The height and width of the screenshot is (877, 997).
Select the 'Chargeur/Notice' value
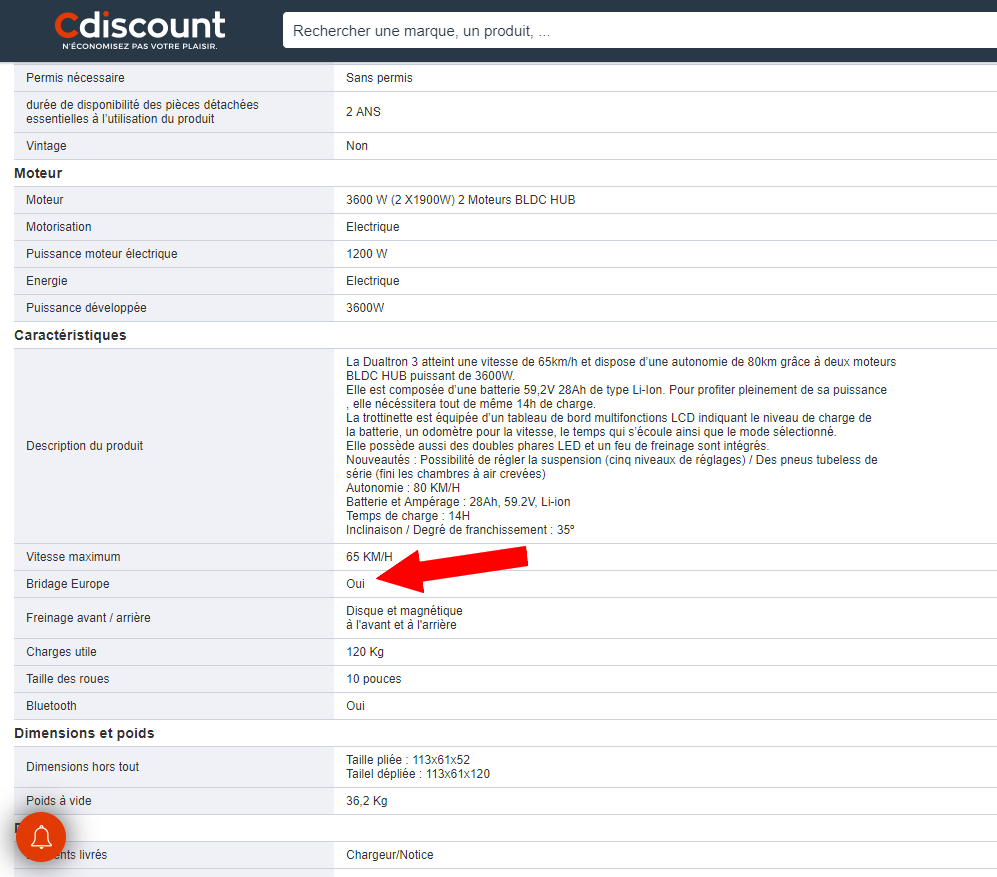(389, 855)
